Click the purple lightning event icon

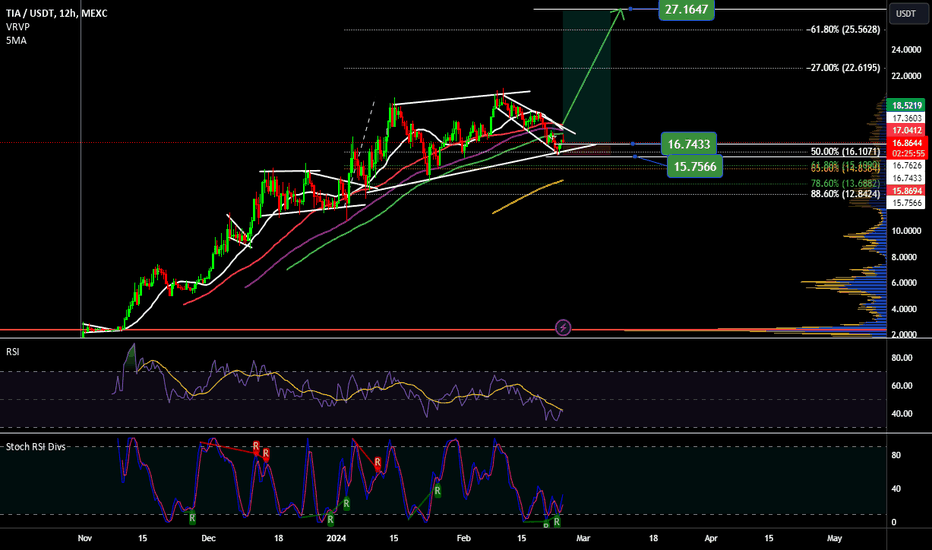563,327
